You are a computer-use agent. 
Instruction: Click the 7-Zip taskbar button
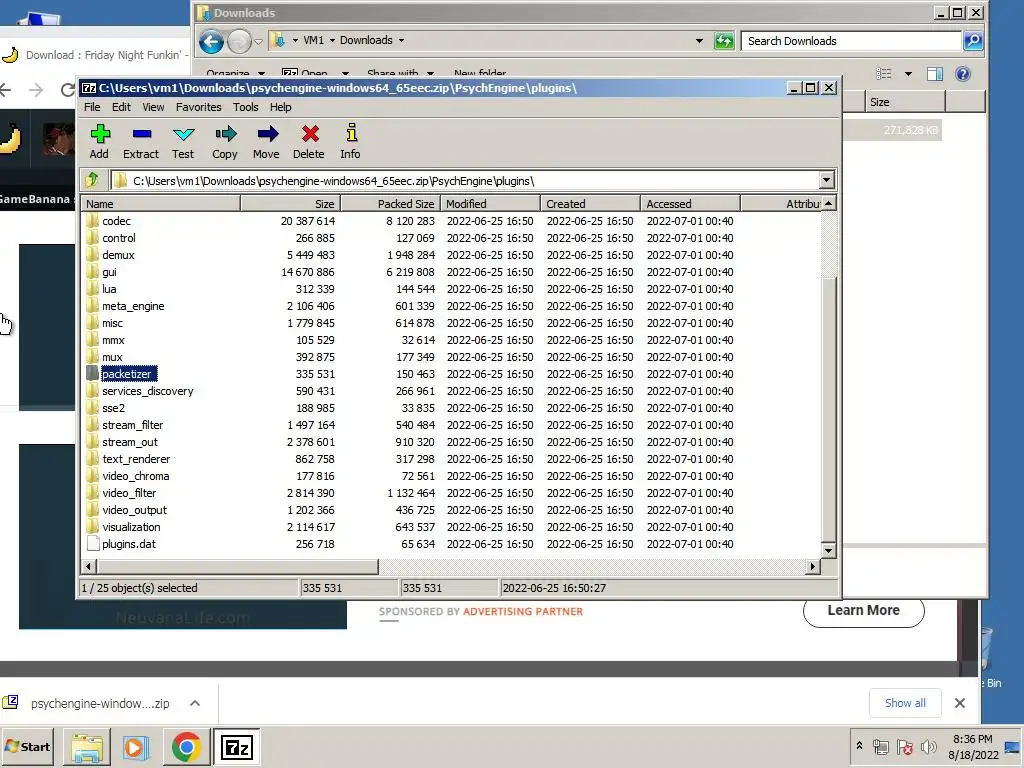pos(236,747)
